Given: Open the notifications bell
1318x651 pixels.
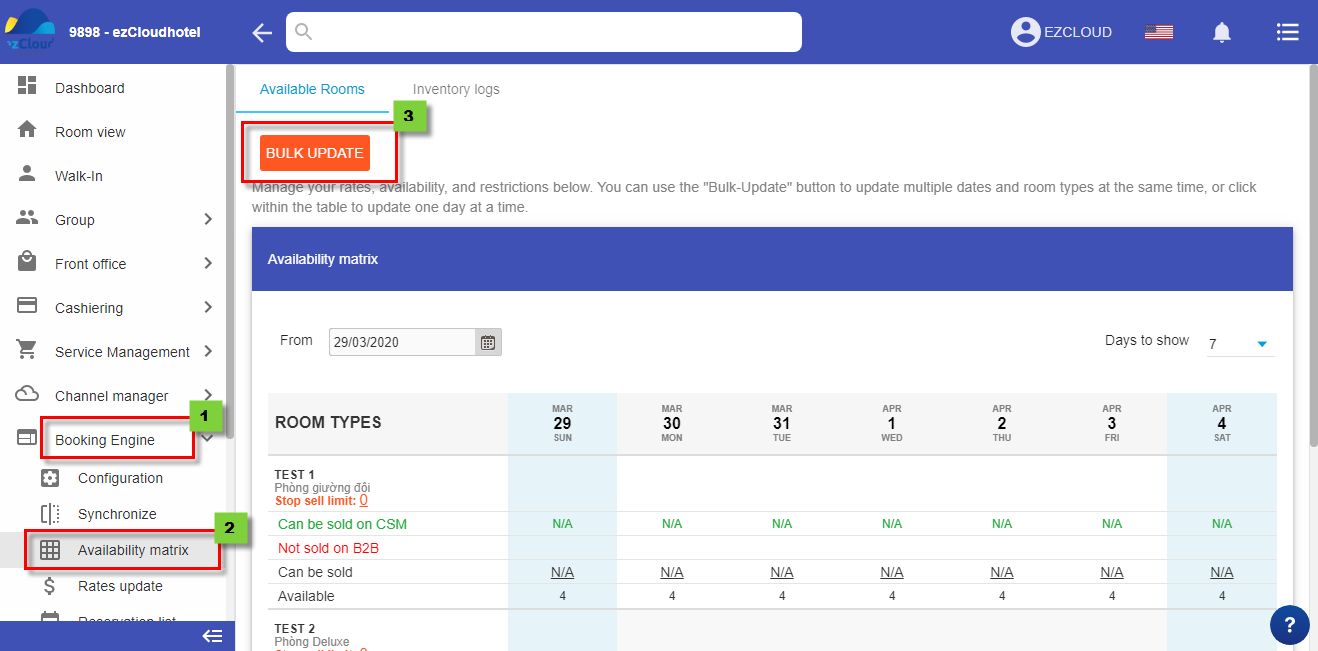Looking at the screenshot, I should [1221, 33].
